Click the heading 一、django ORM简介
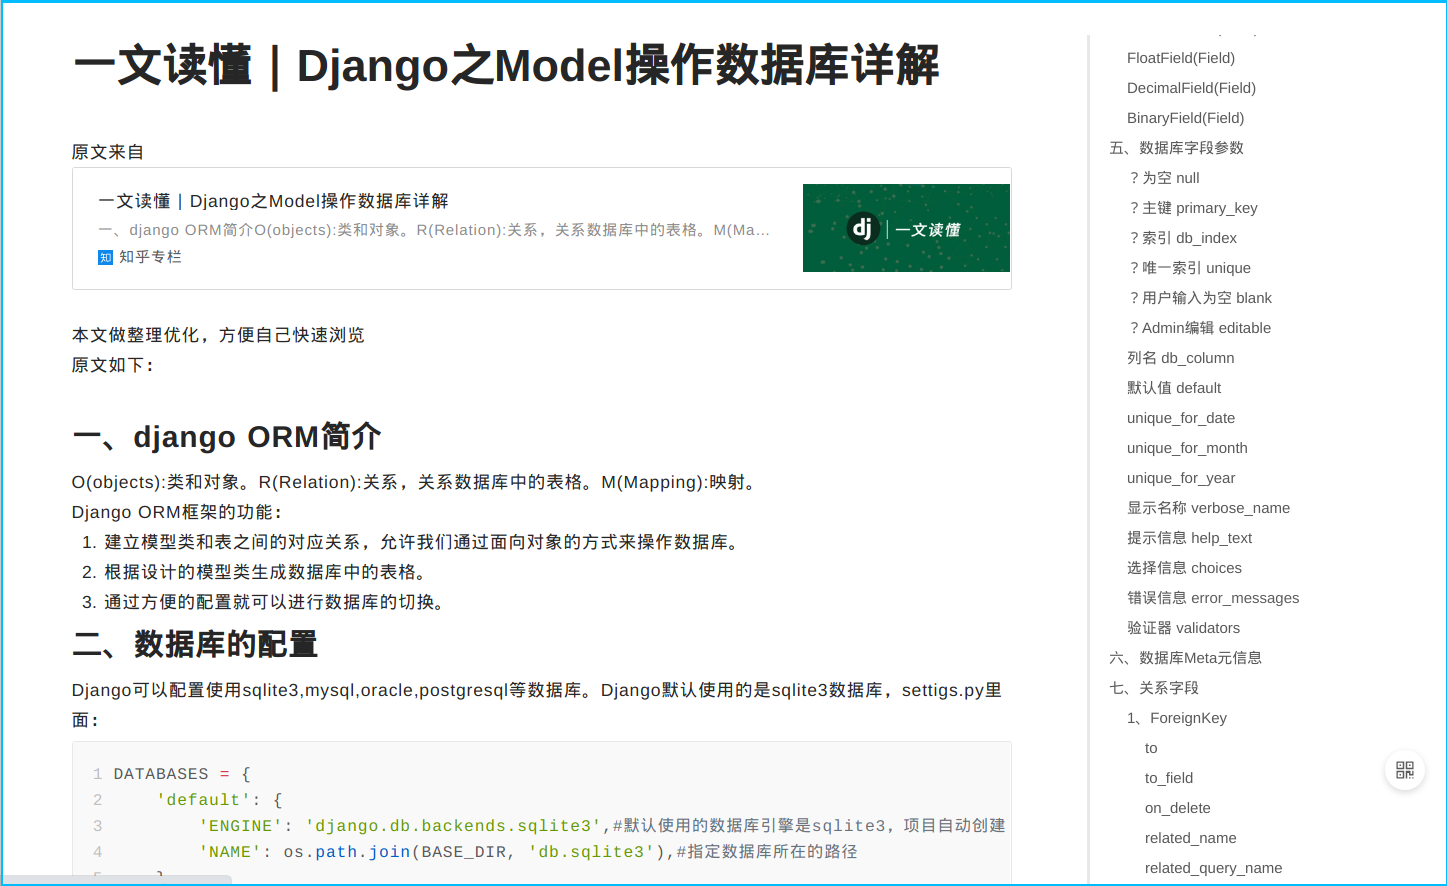The height and width of the screenshot is (886, 1447). 227,437
